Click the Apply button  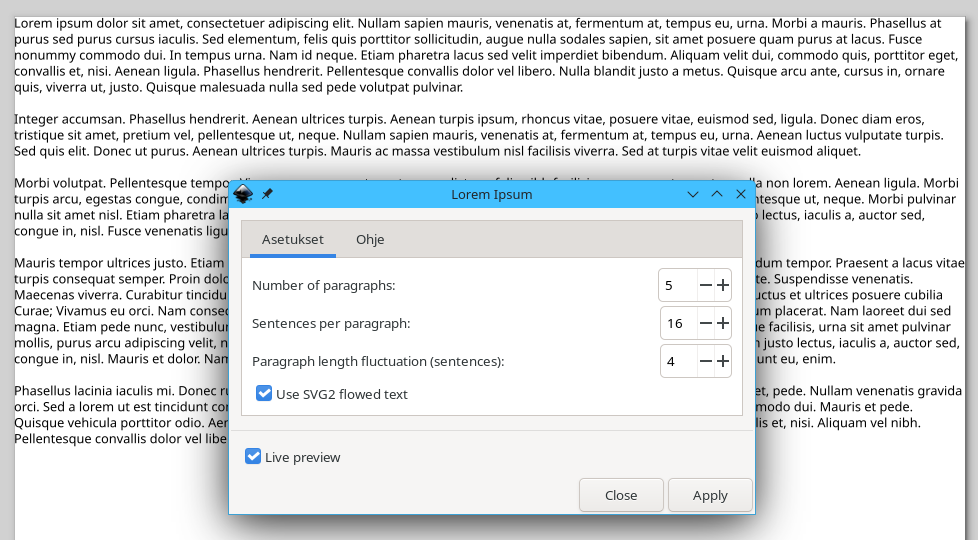click(710, 495)
